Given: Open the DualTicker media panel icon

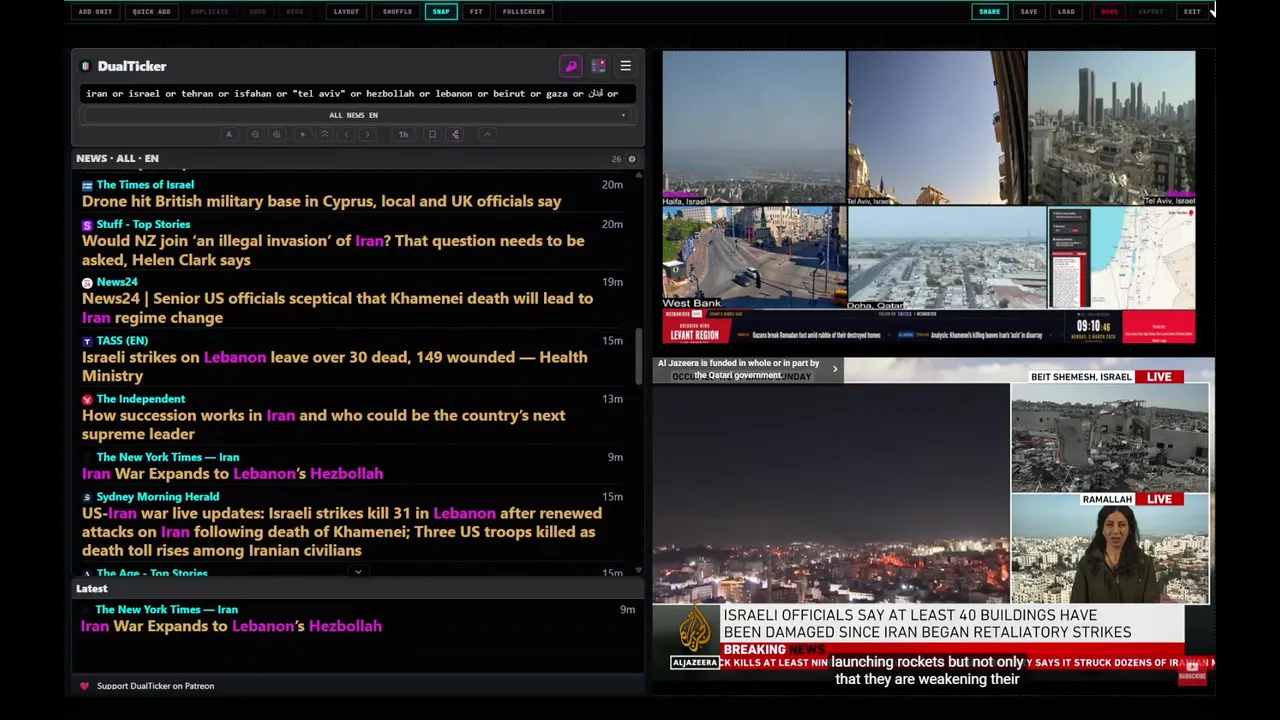Looking at the screenshot, I should (x=598, y=66).
